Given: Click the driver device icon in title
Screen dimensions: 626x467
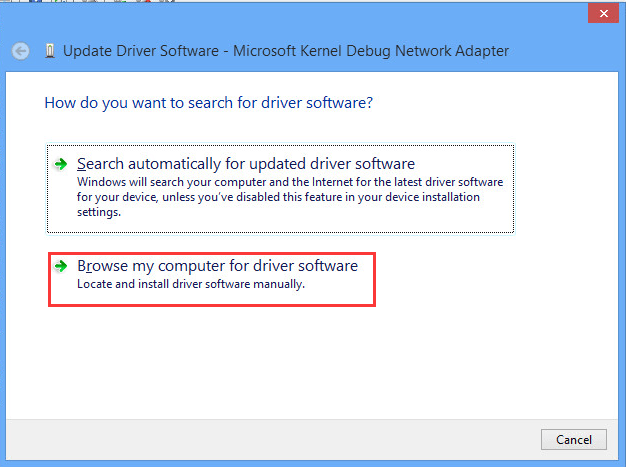Looking at the screenshot, I should click(x=48, y=51).
